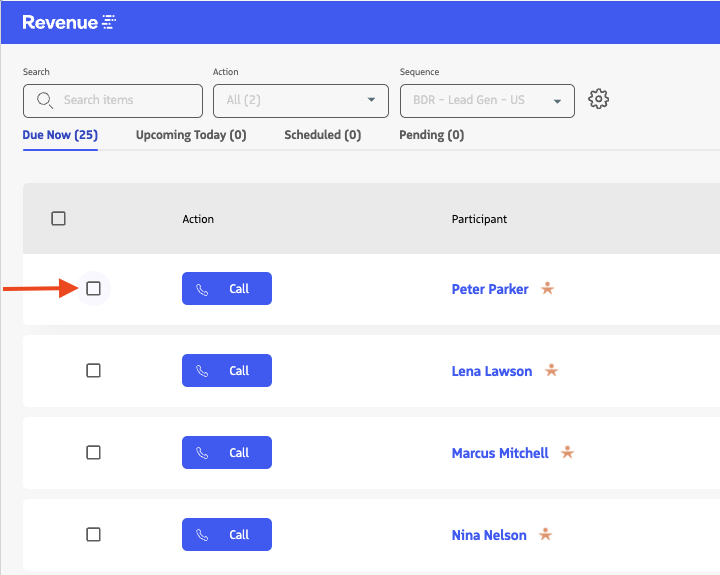
Task: Open settings via the gear icon
Action: [598, 99]
